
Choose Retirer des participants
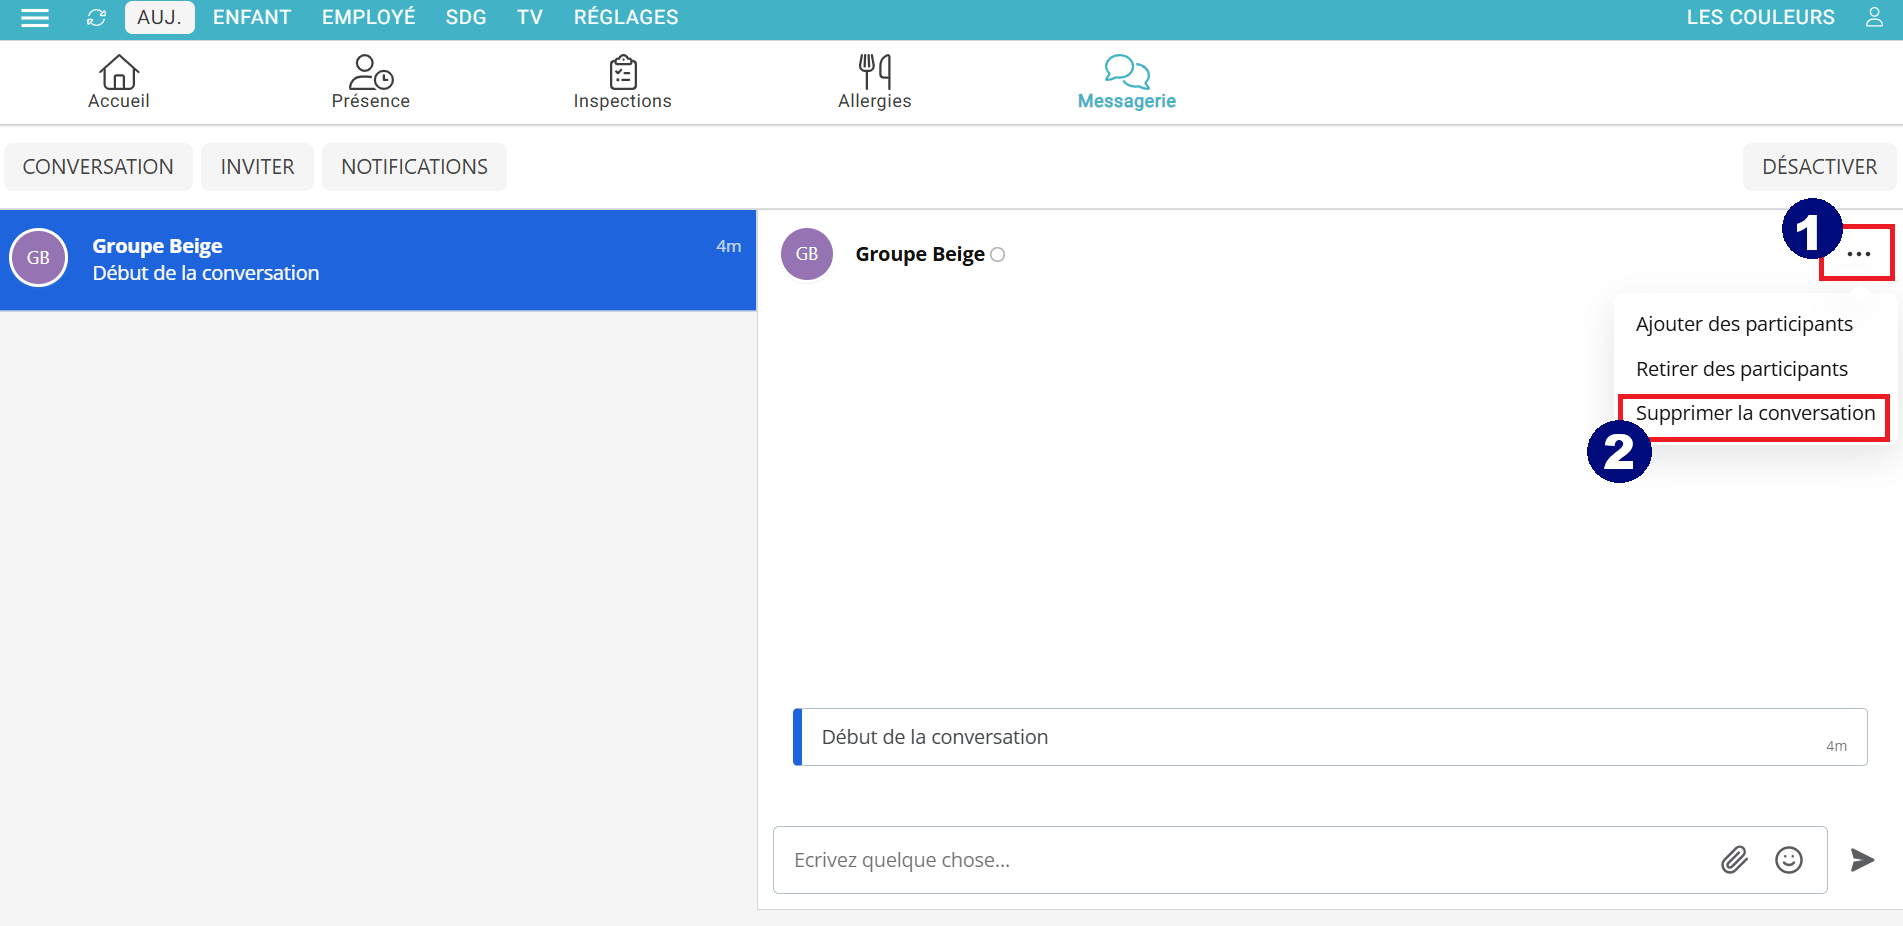[x=1741, y=369]
